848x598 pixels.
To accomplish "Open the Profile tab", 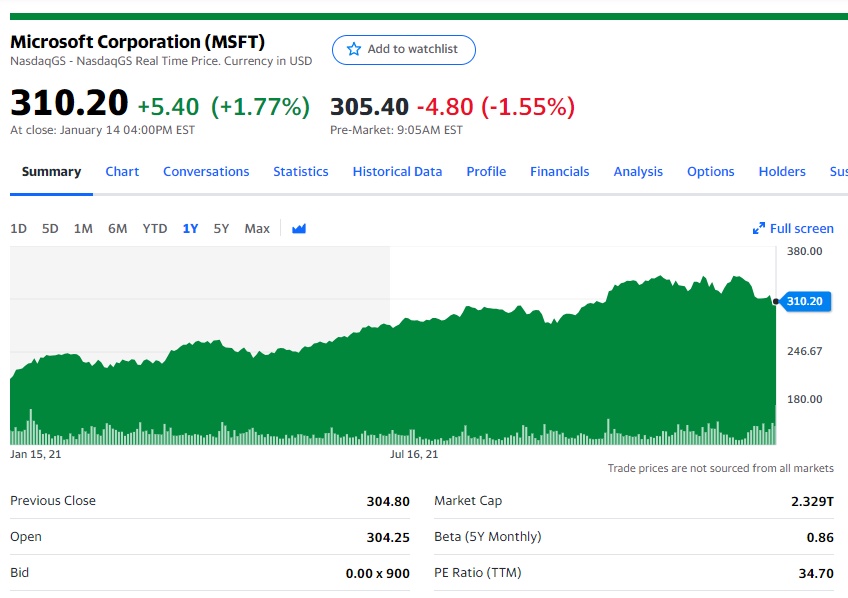I will click(x=486, y=171).
